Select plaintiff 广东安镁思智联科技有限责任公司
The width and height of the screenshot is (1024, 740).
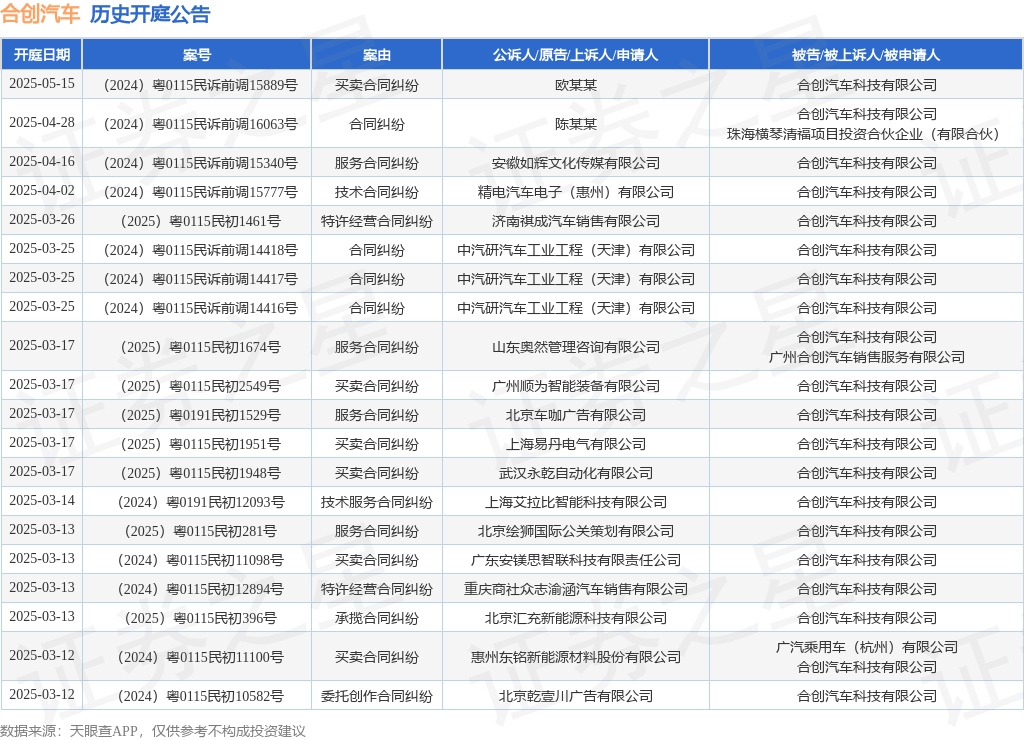575,560
